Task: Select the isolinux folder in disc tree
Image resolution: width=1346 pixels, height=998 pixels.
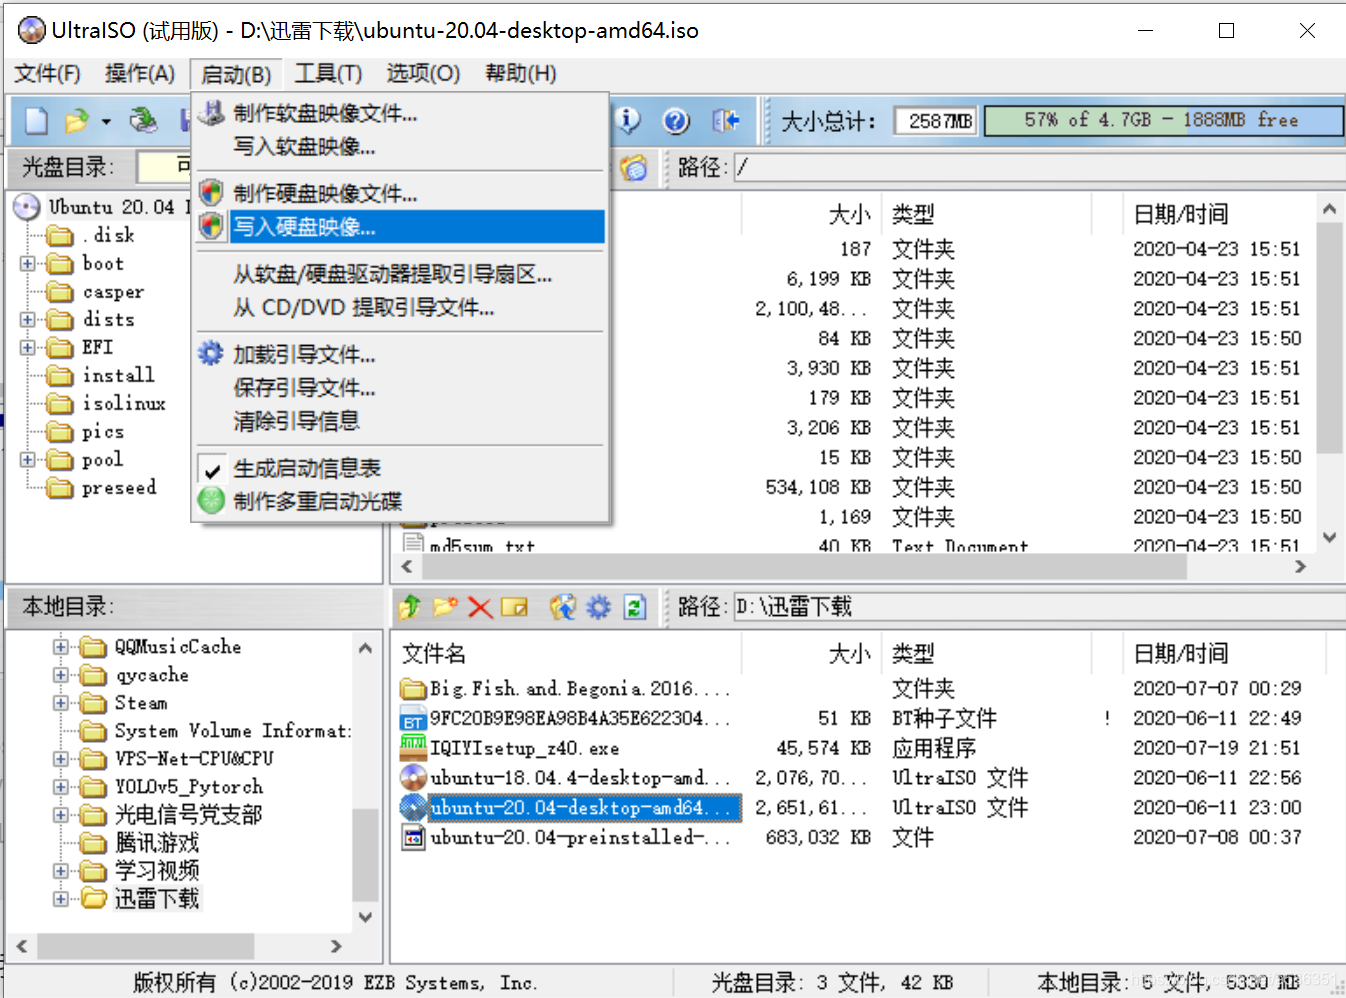Action: pyautogui.click(x=124, y=403)
